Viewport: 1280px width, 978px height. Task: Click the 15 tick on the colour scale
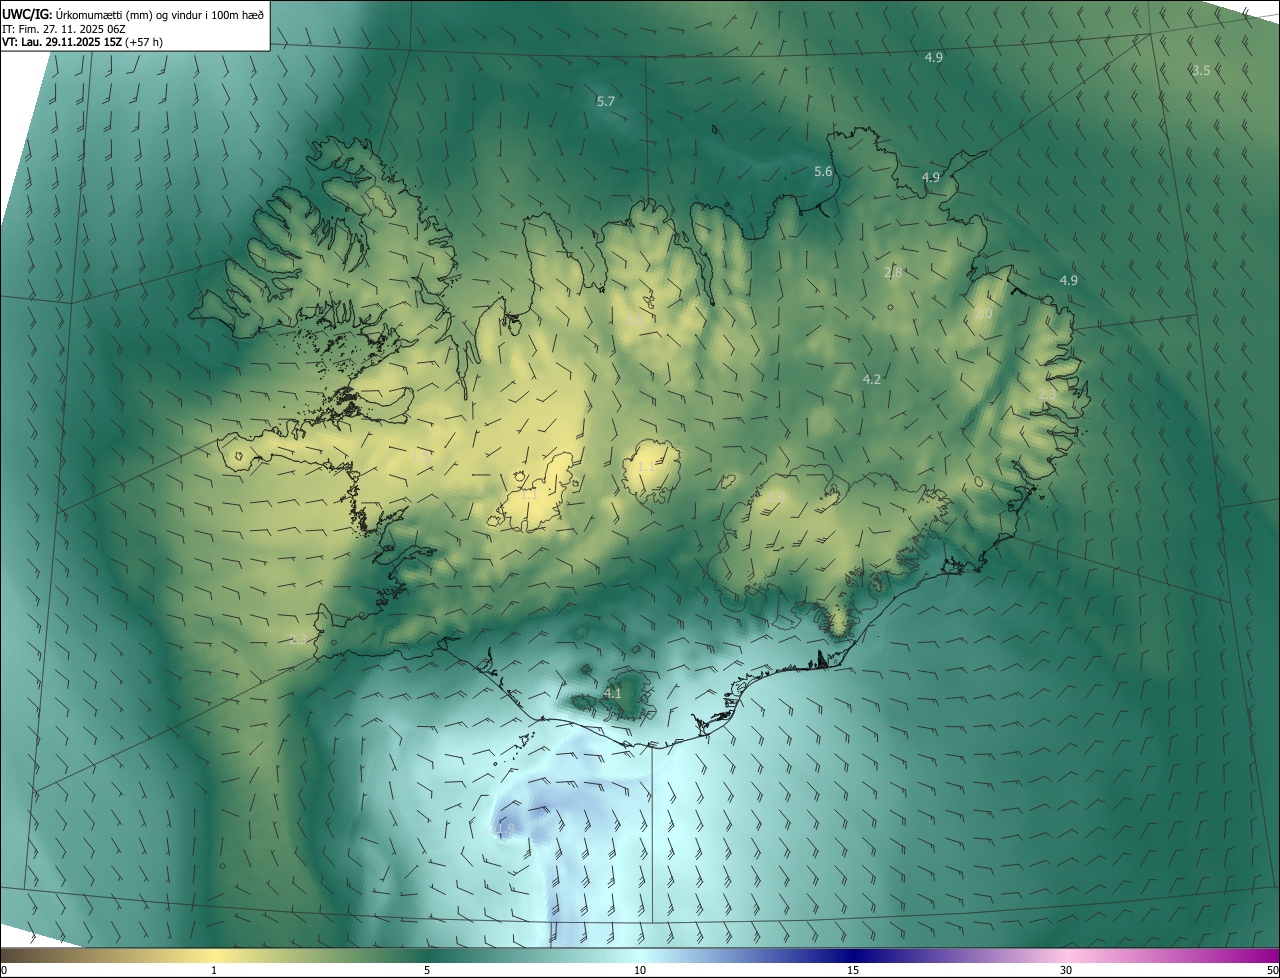[x=853, y=970]
